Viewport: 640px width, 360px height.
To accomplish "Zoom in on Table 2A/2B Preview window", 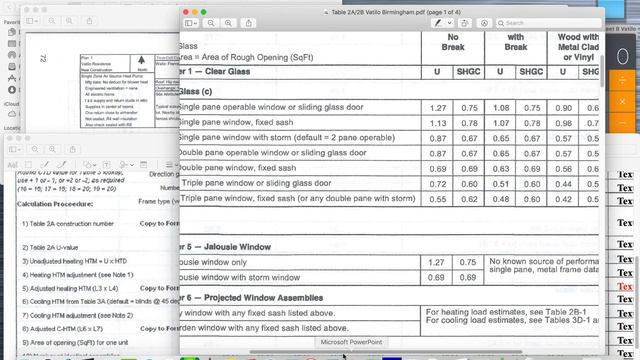I will (x=229, y=23).
